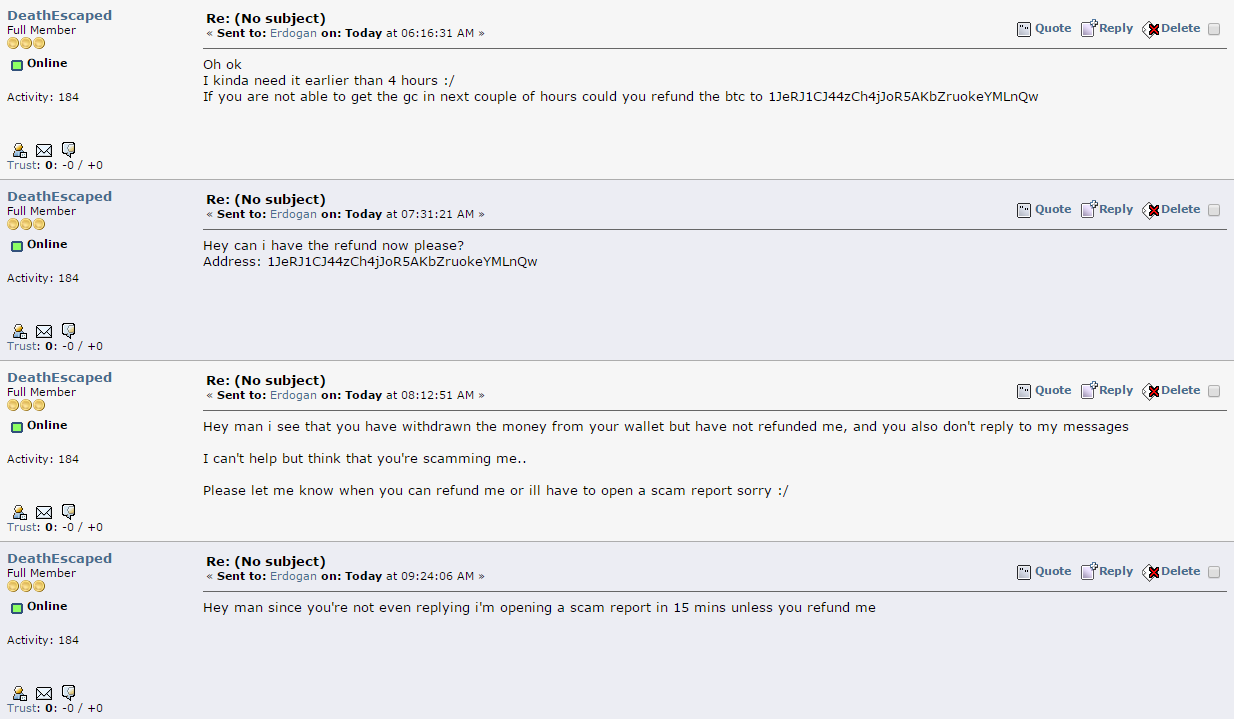Delete the 09:24:06 AM message
The width and height of the screenshot is (1234, 719).
click(1171, 572)
